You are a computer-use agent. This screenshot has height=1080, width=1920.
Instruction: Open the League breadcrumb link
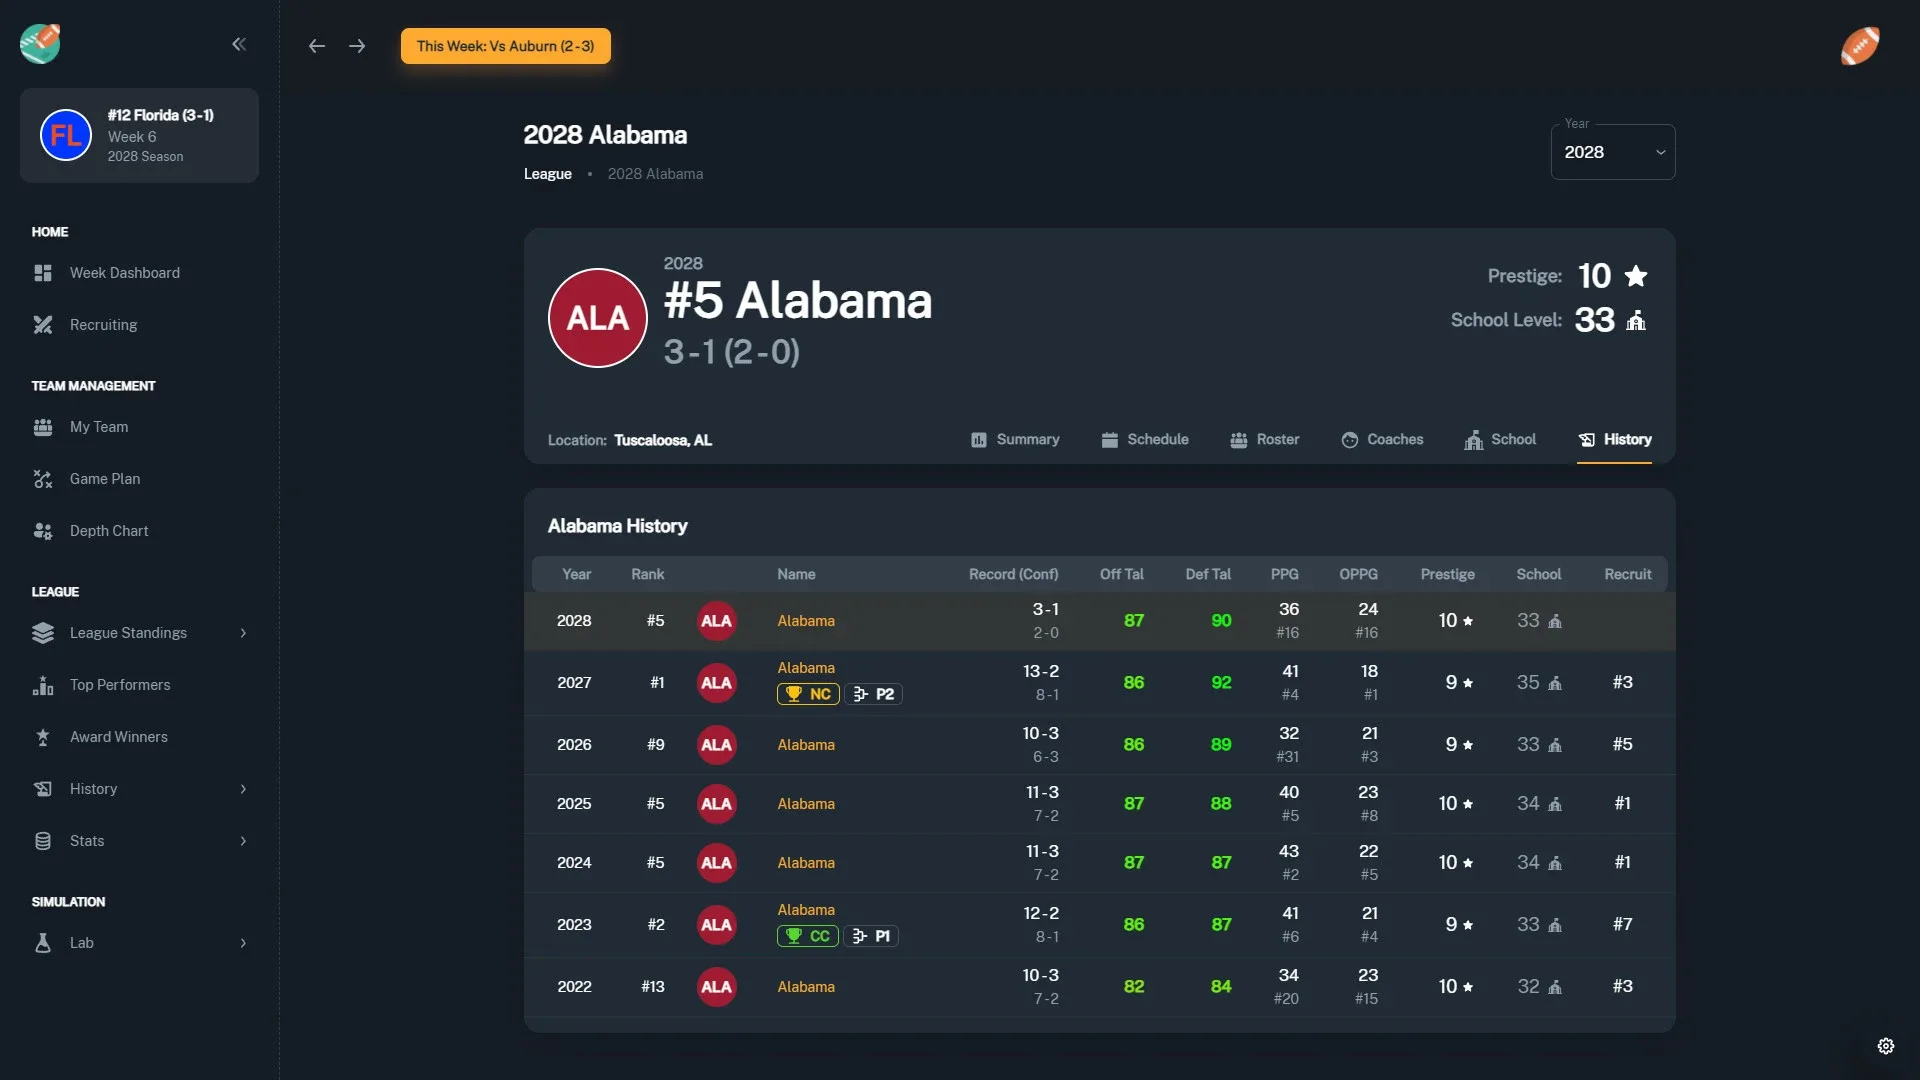548,174
